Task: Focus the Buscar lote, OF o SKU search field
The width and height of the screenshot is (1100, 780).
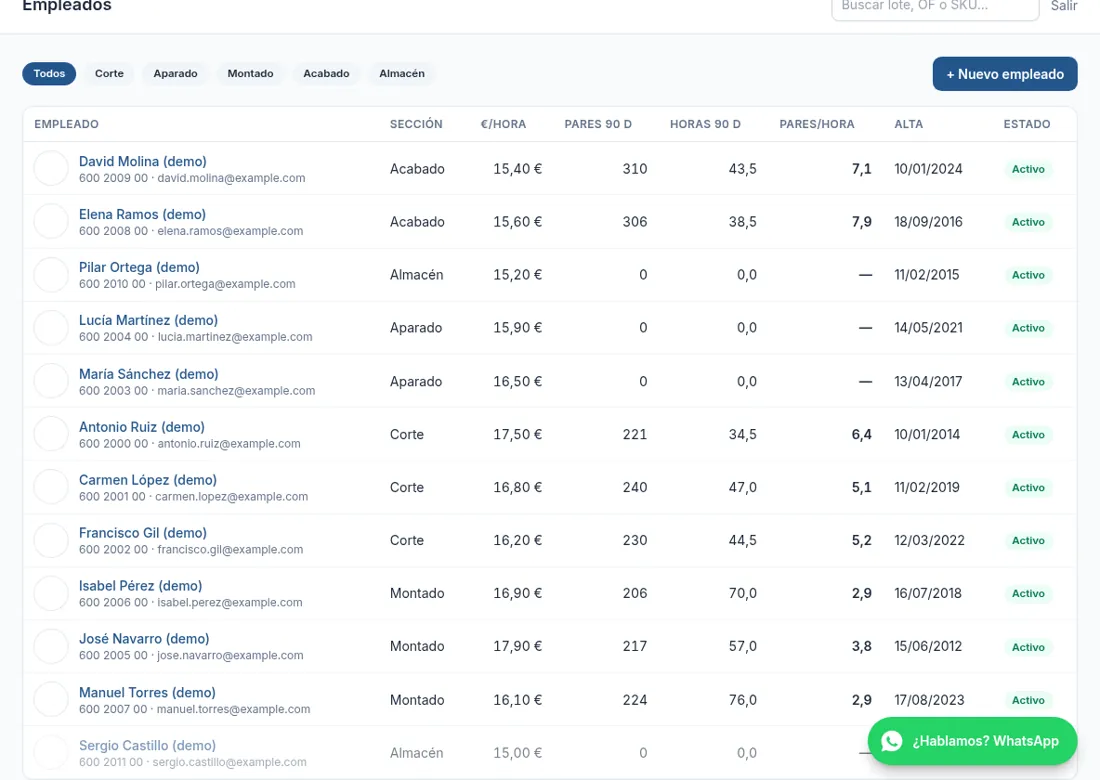Action: pyautogui.click(x=935, y=7)
